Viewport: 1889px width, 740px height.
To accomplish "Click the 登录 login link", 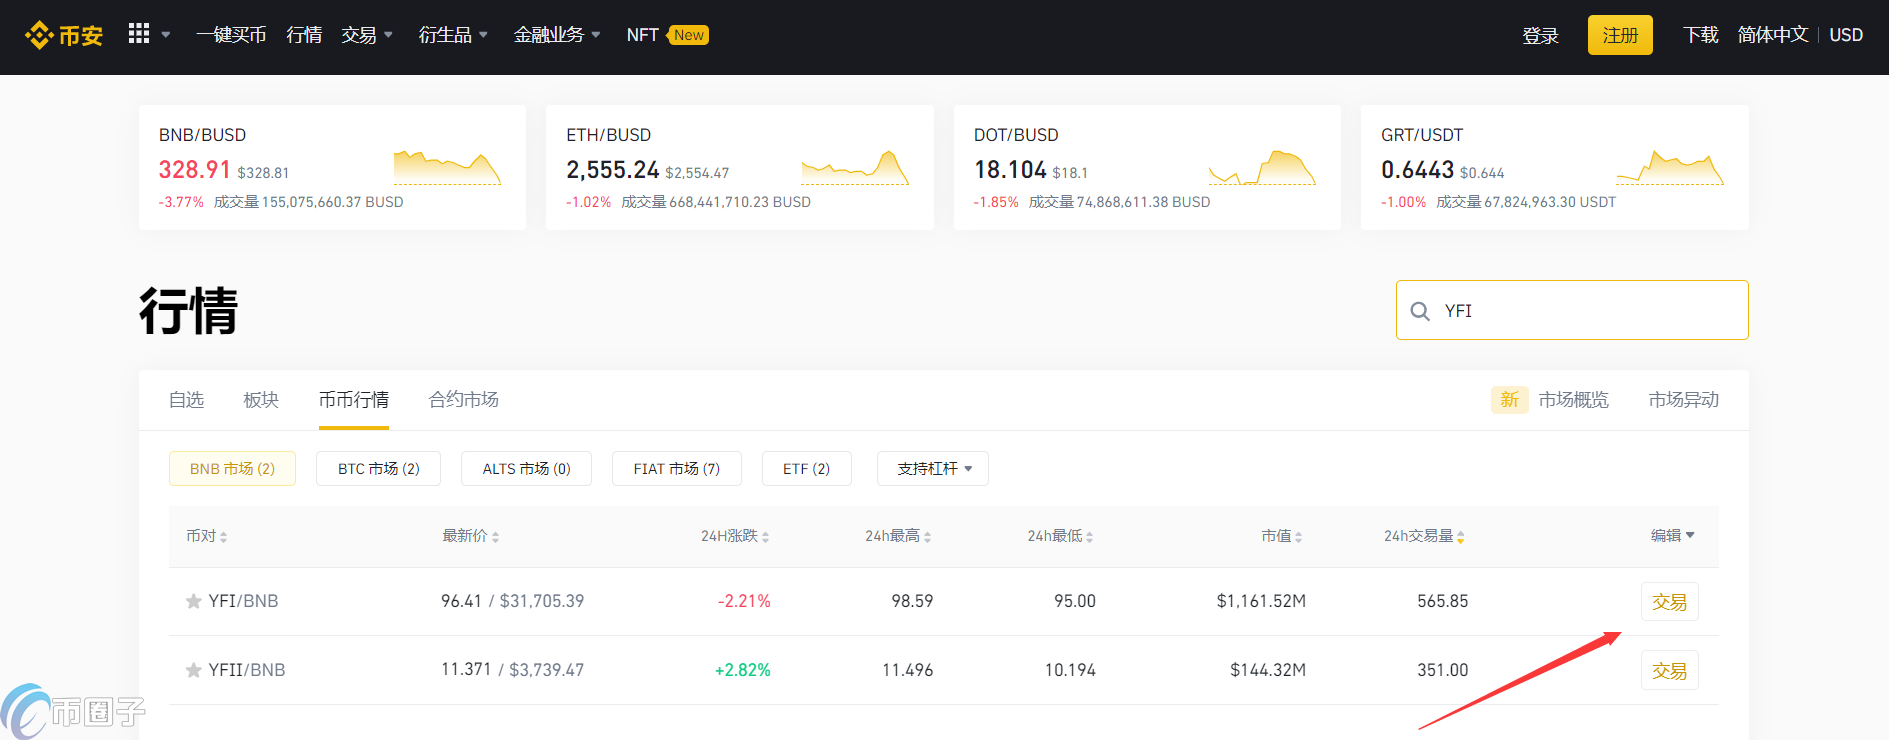I will pos(1541,36).
